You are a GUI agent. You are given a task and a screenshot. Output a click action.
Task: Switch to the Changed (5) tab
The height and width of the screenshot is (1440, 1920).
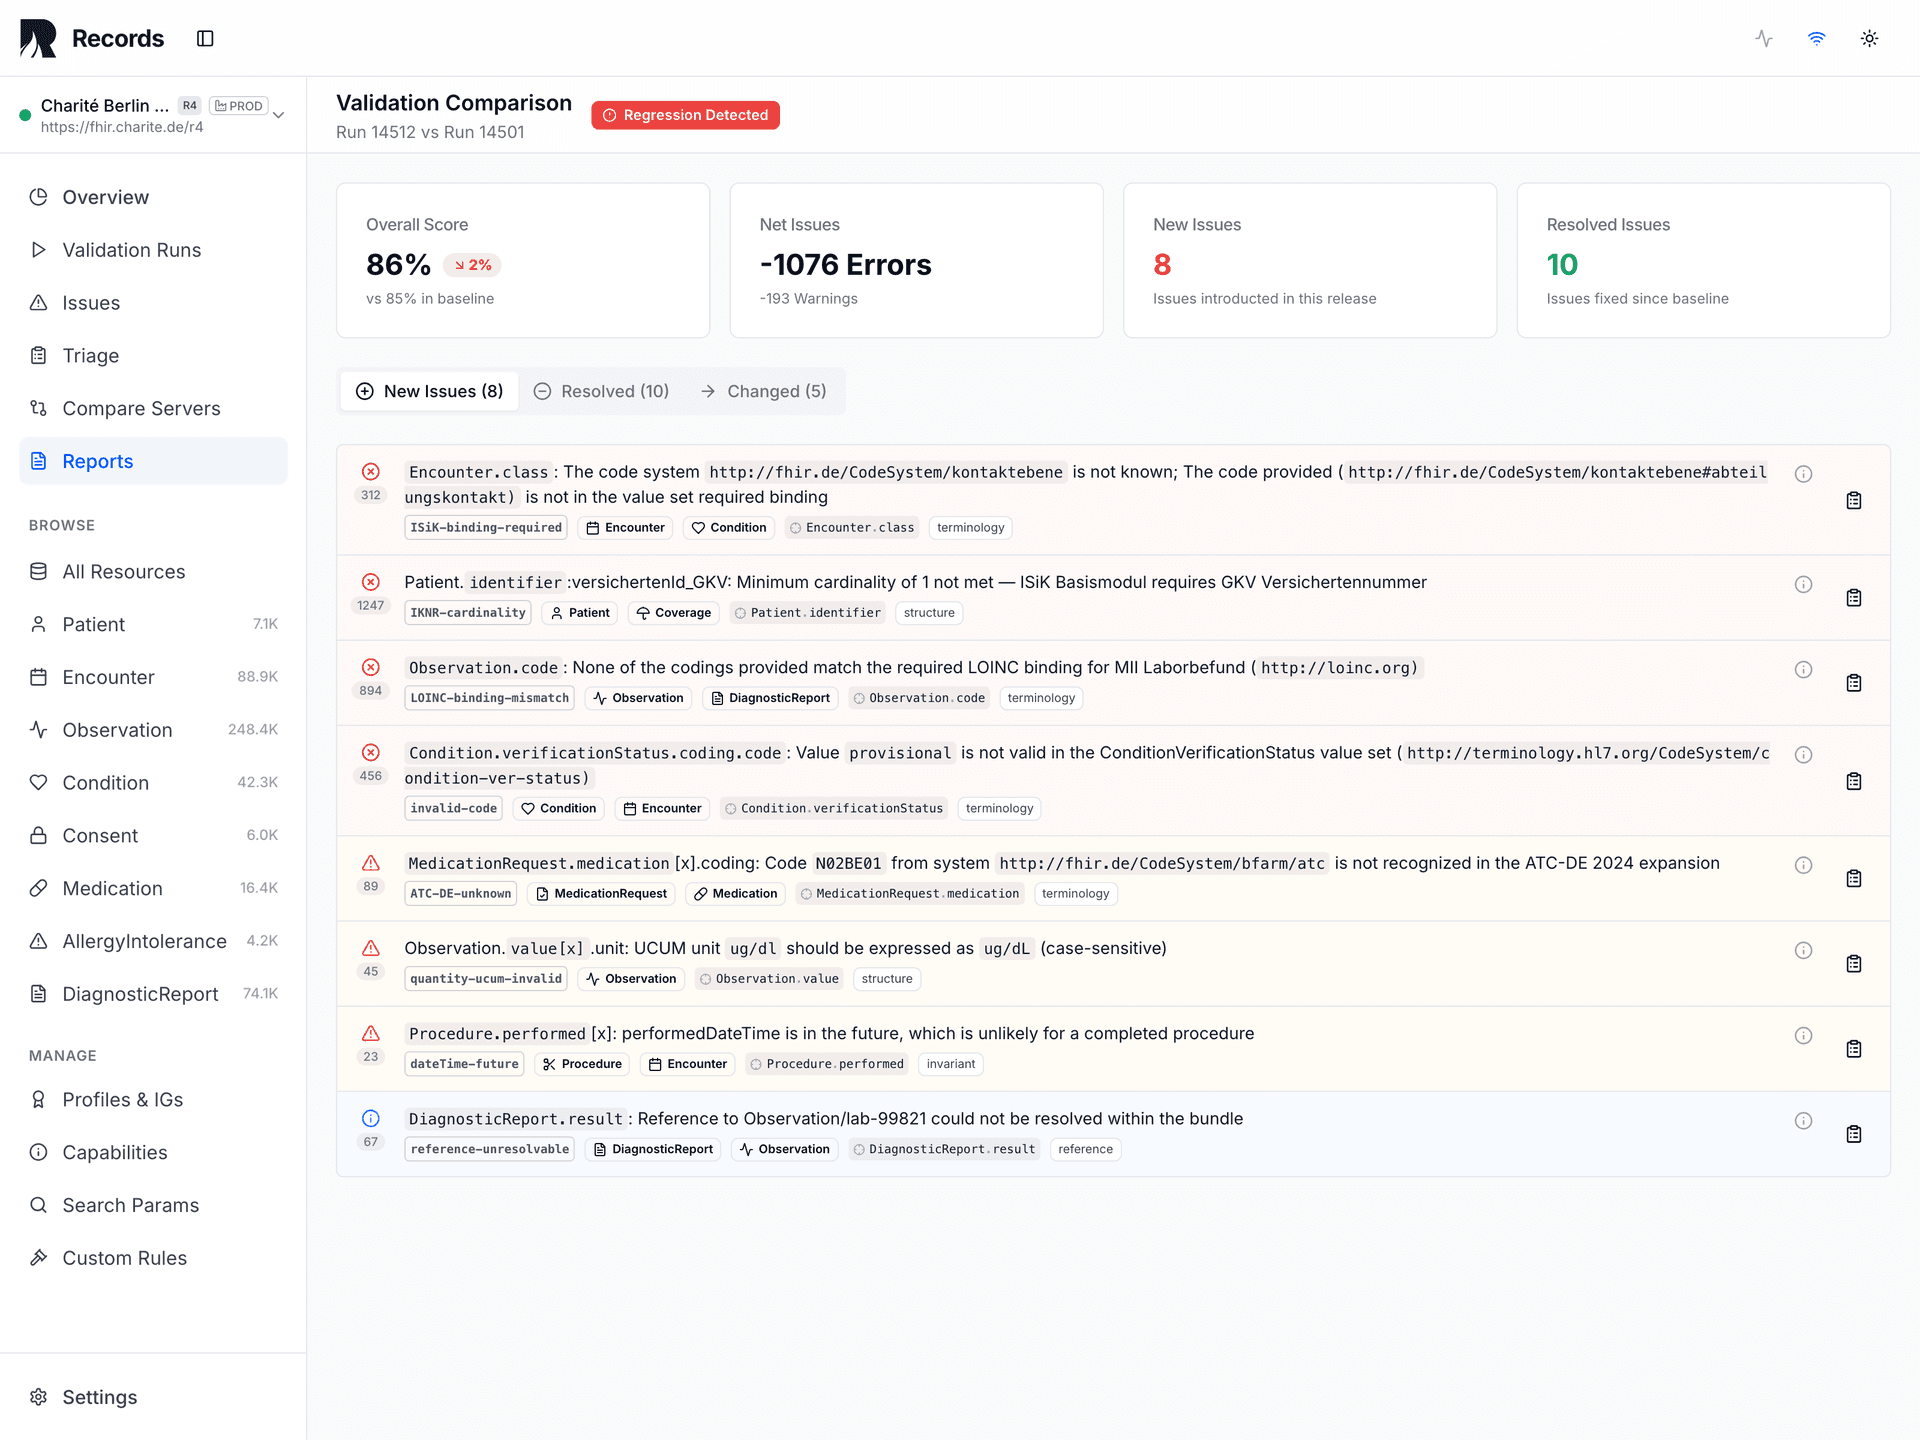(x=764, y=391)
